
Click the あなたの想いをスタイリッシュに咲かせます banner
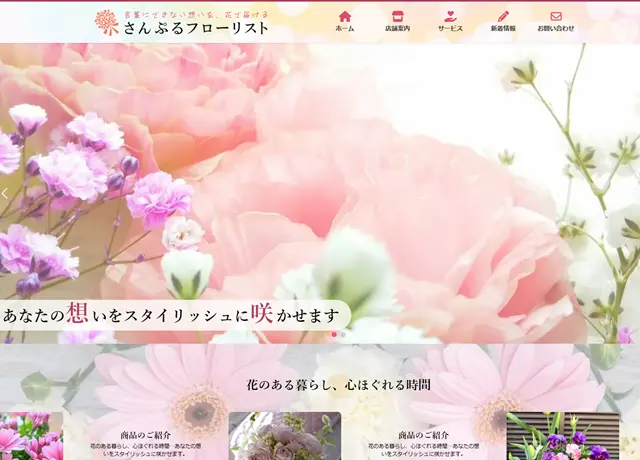click(x=175, y=315)
